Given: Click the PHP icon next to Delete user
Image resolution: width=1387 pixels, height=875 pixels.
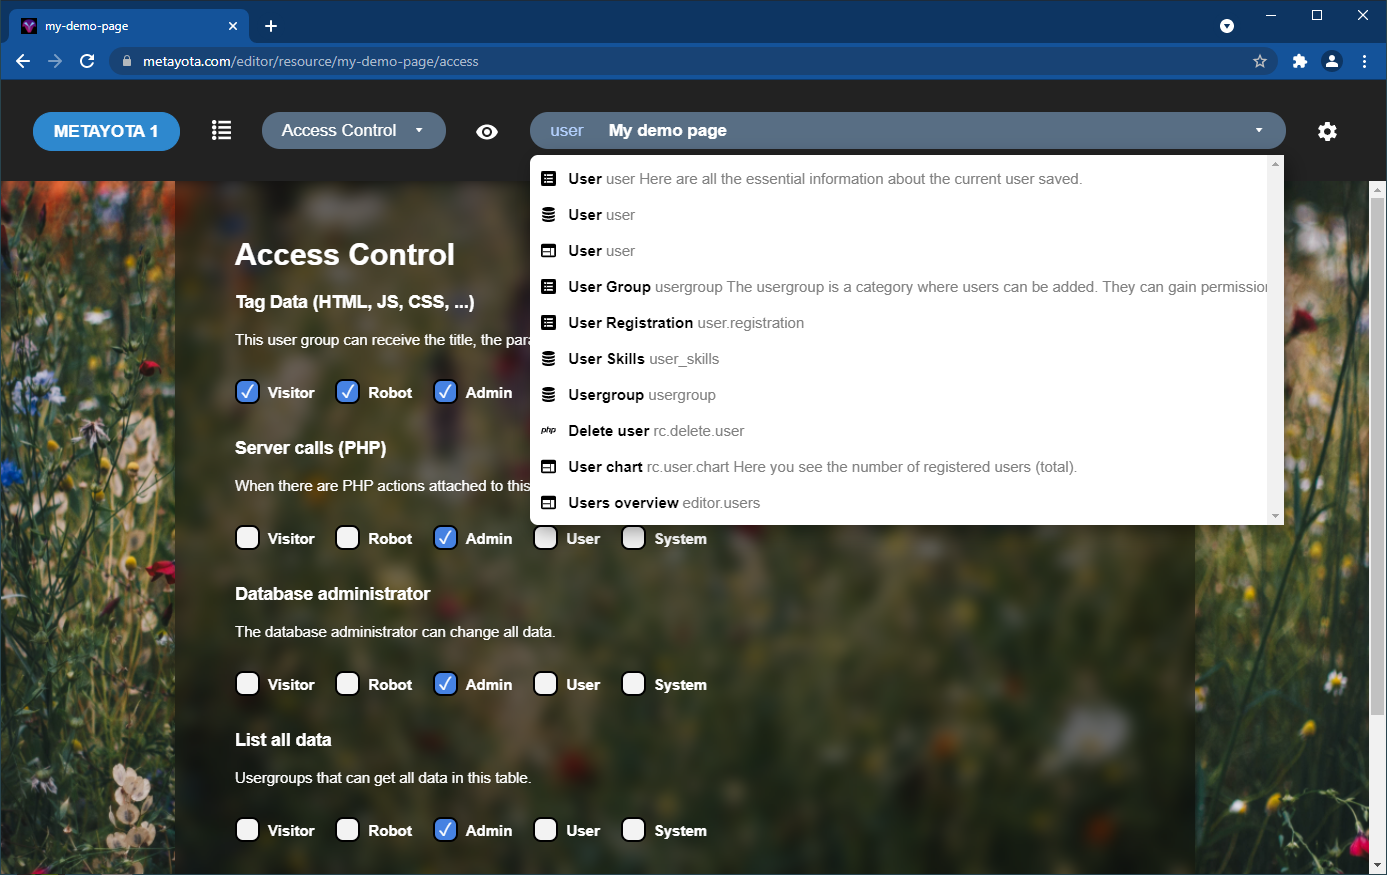Looking at the screenshot, I should coord(548,431).
